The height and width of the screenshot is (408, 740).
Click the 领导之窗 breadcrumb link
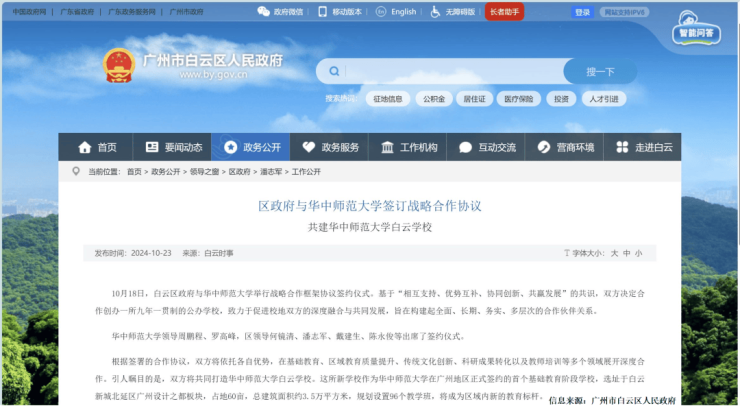(x=204, y=172)
